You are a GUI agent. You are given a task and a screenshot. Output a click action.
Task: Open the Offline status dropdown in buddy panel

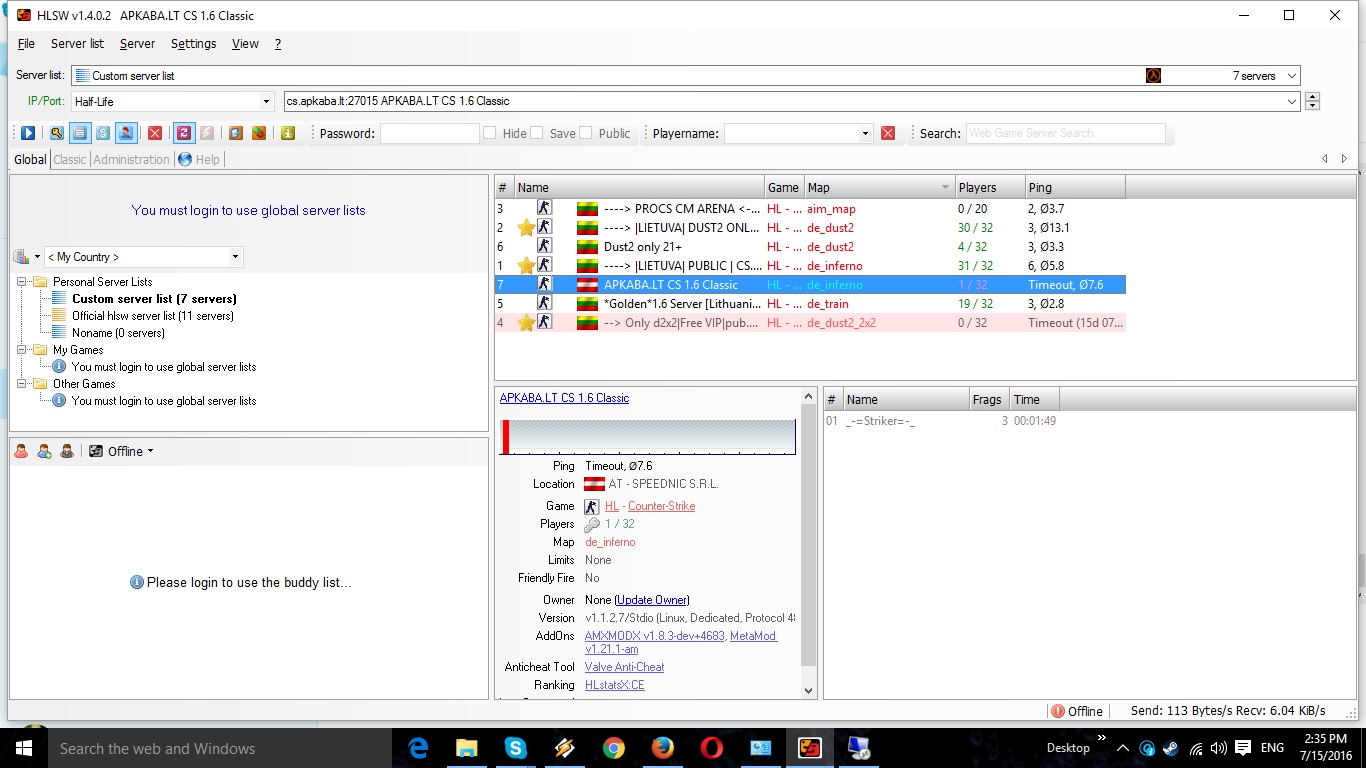122,451
